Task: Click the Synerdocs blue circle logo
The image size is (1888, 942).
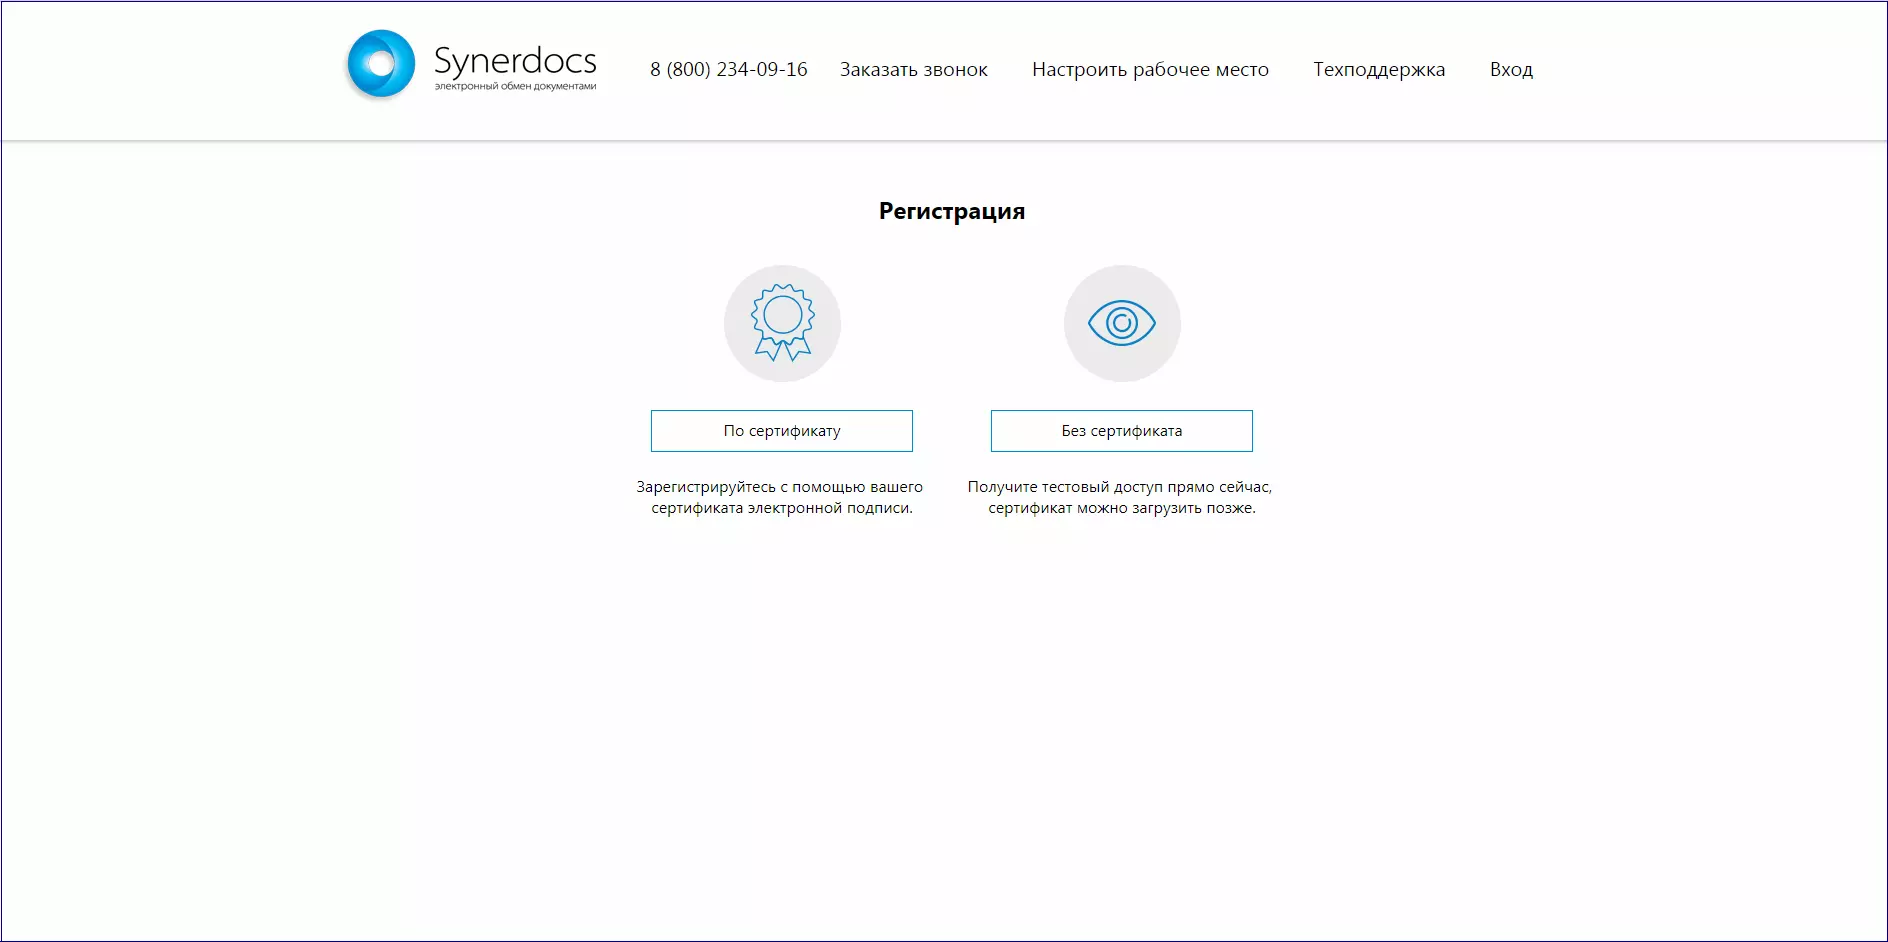Action: point(381,64)
